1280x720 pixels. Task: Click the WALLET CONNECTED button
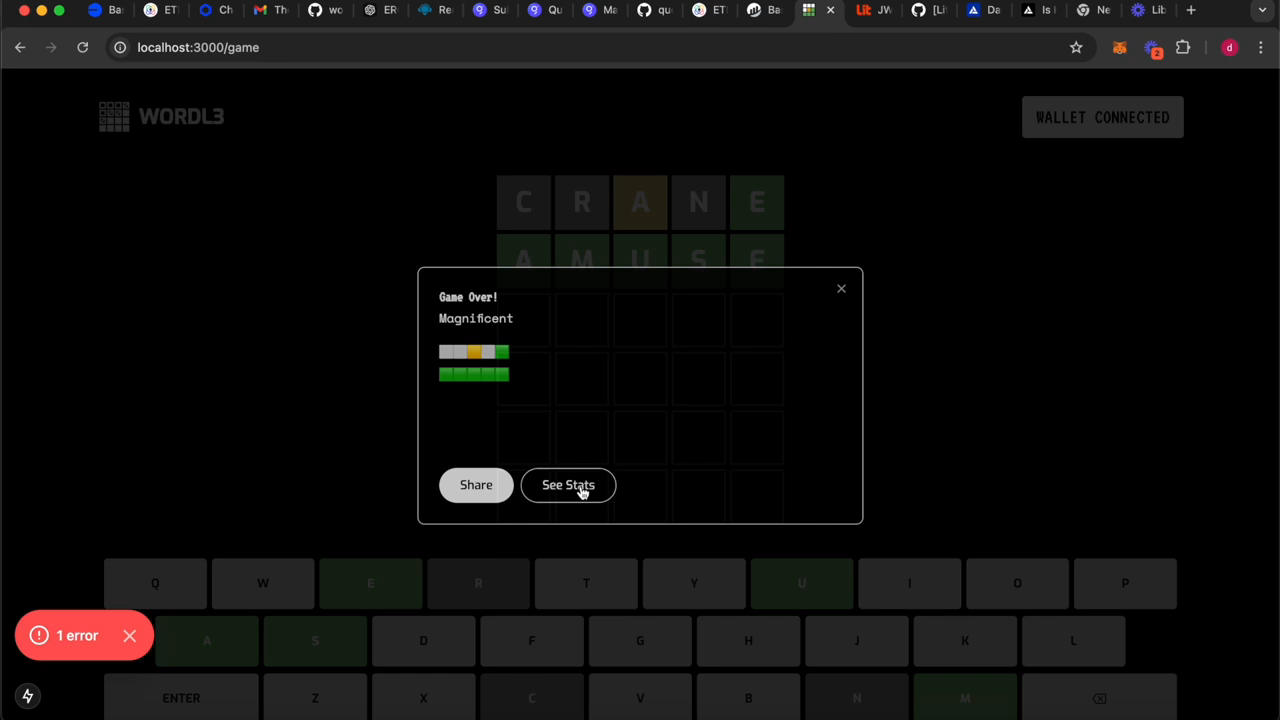coord(1102,117)
